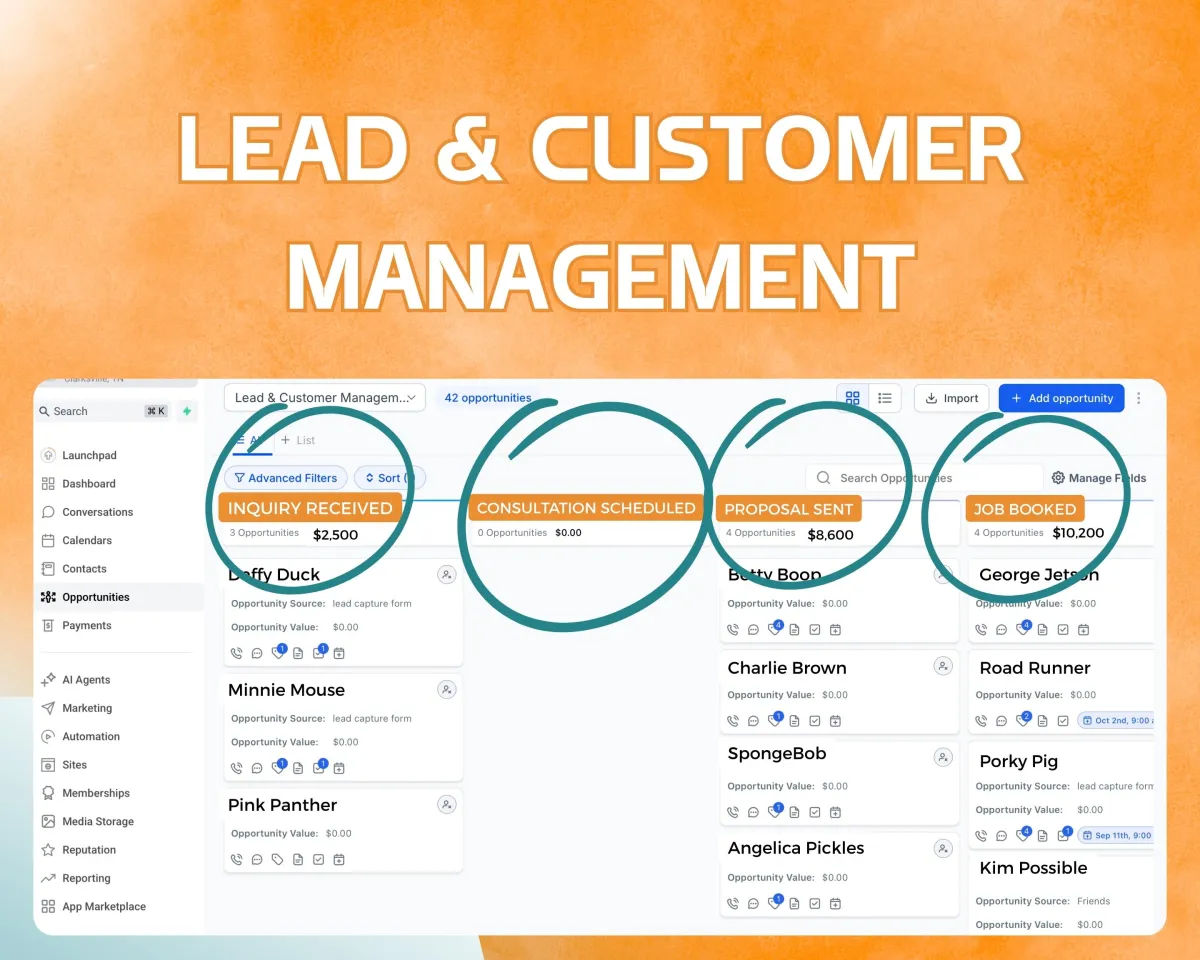Click the call icon on Pink Panther's card
1200x960 pixels.
point(237,859)
